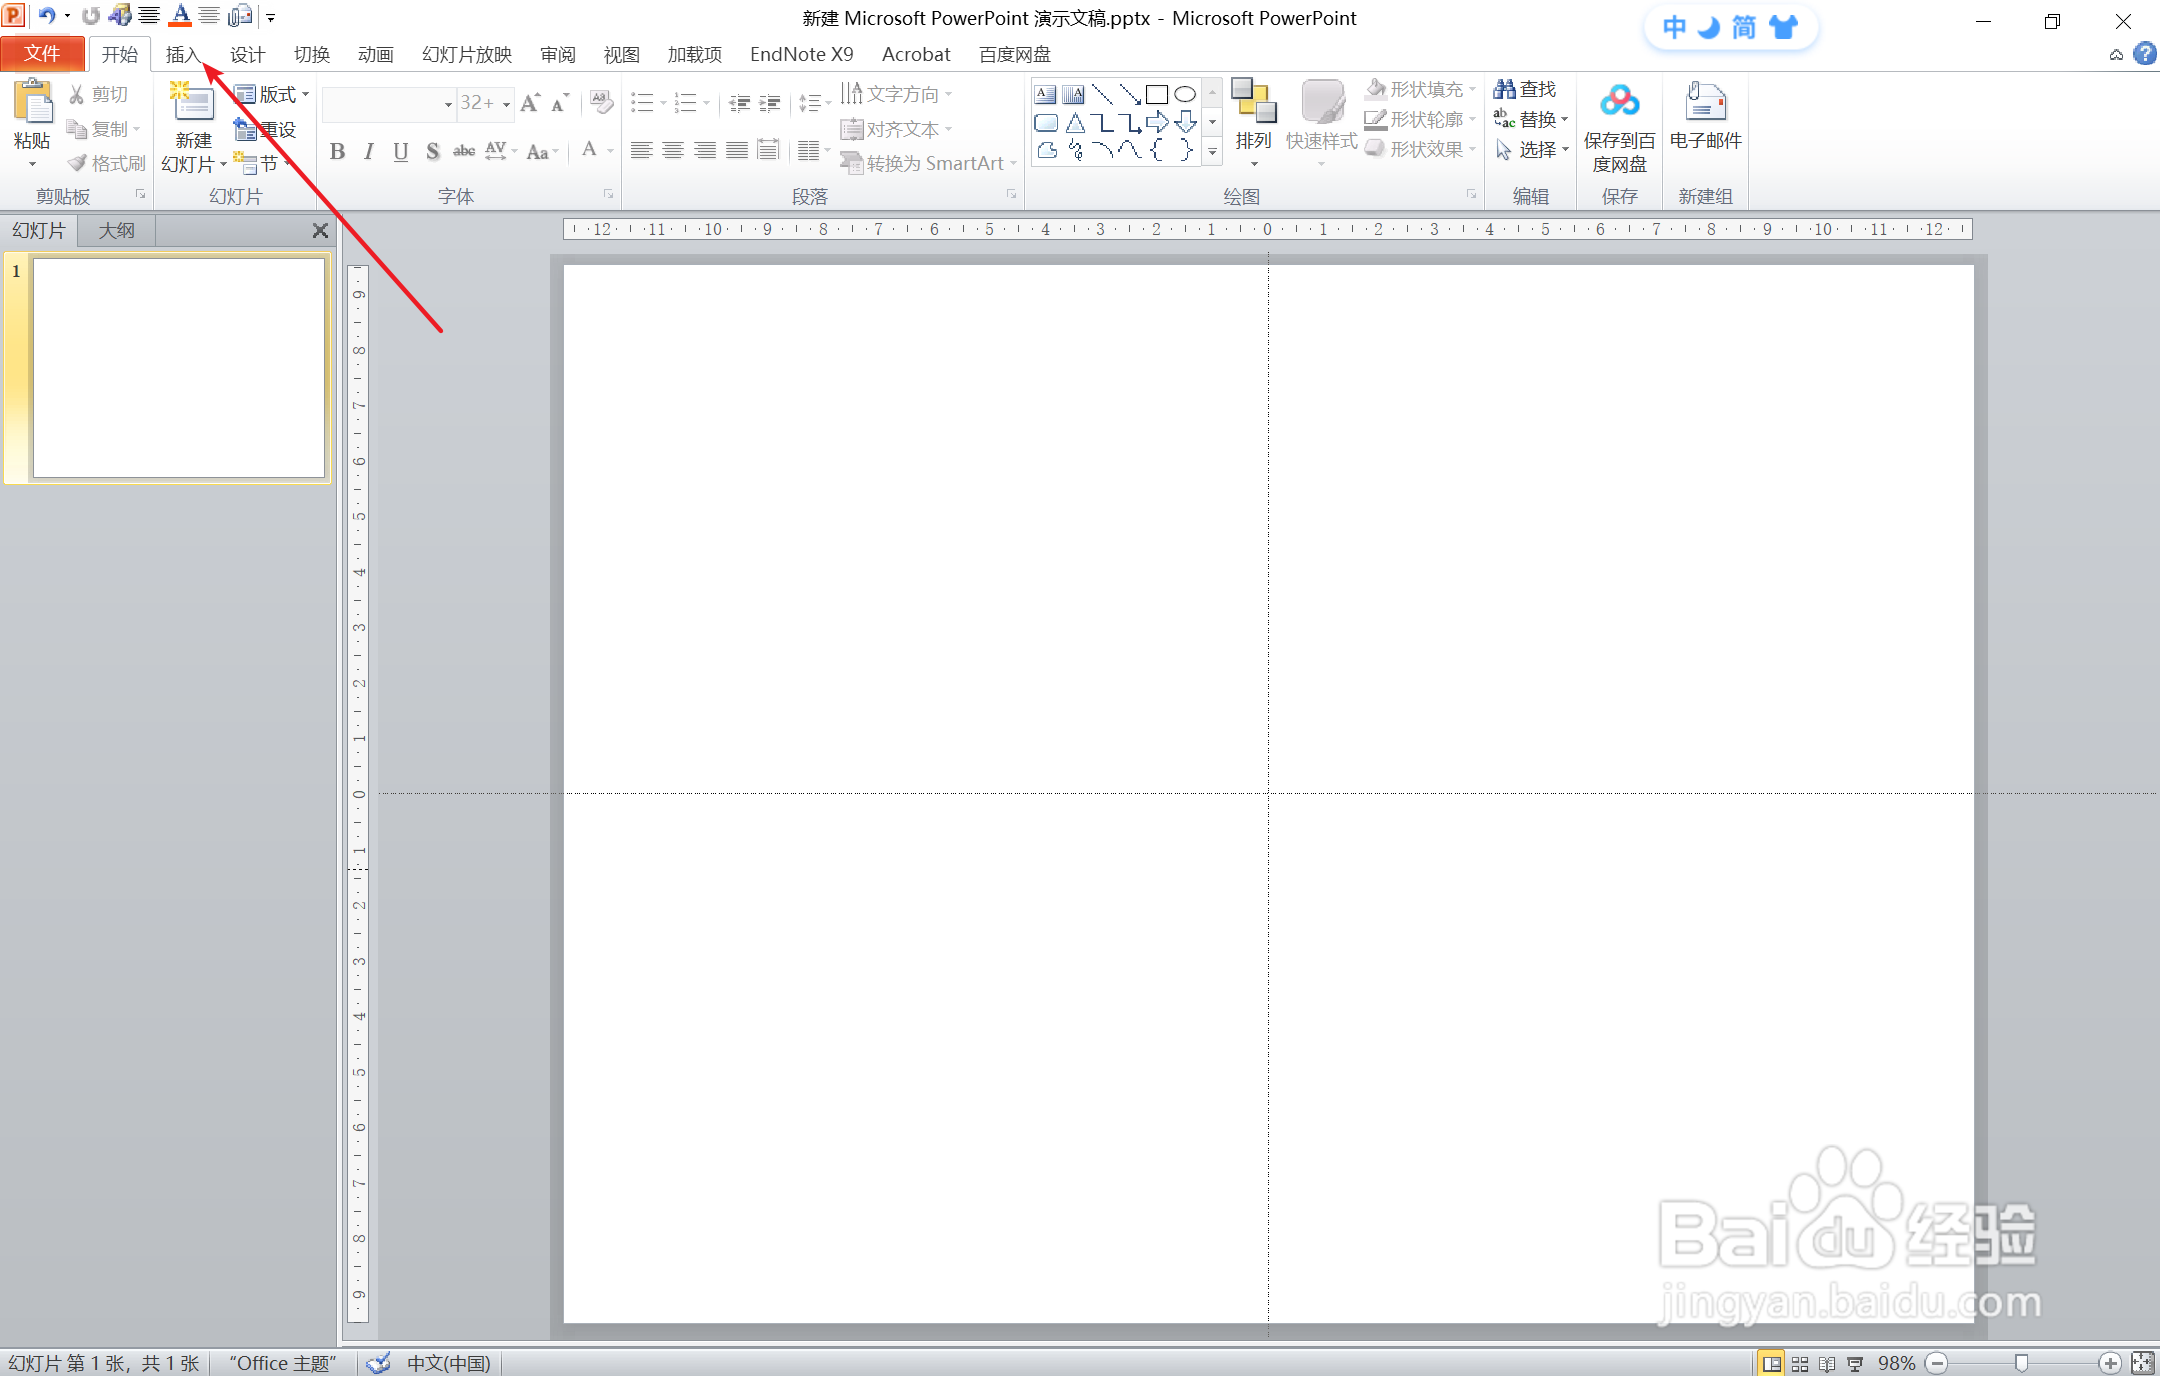
Task: Toggle Bold formatting
Action: (338, 151)
